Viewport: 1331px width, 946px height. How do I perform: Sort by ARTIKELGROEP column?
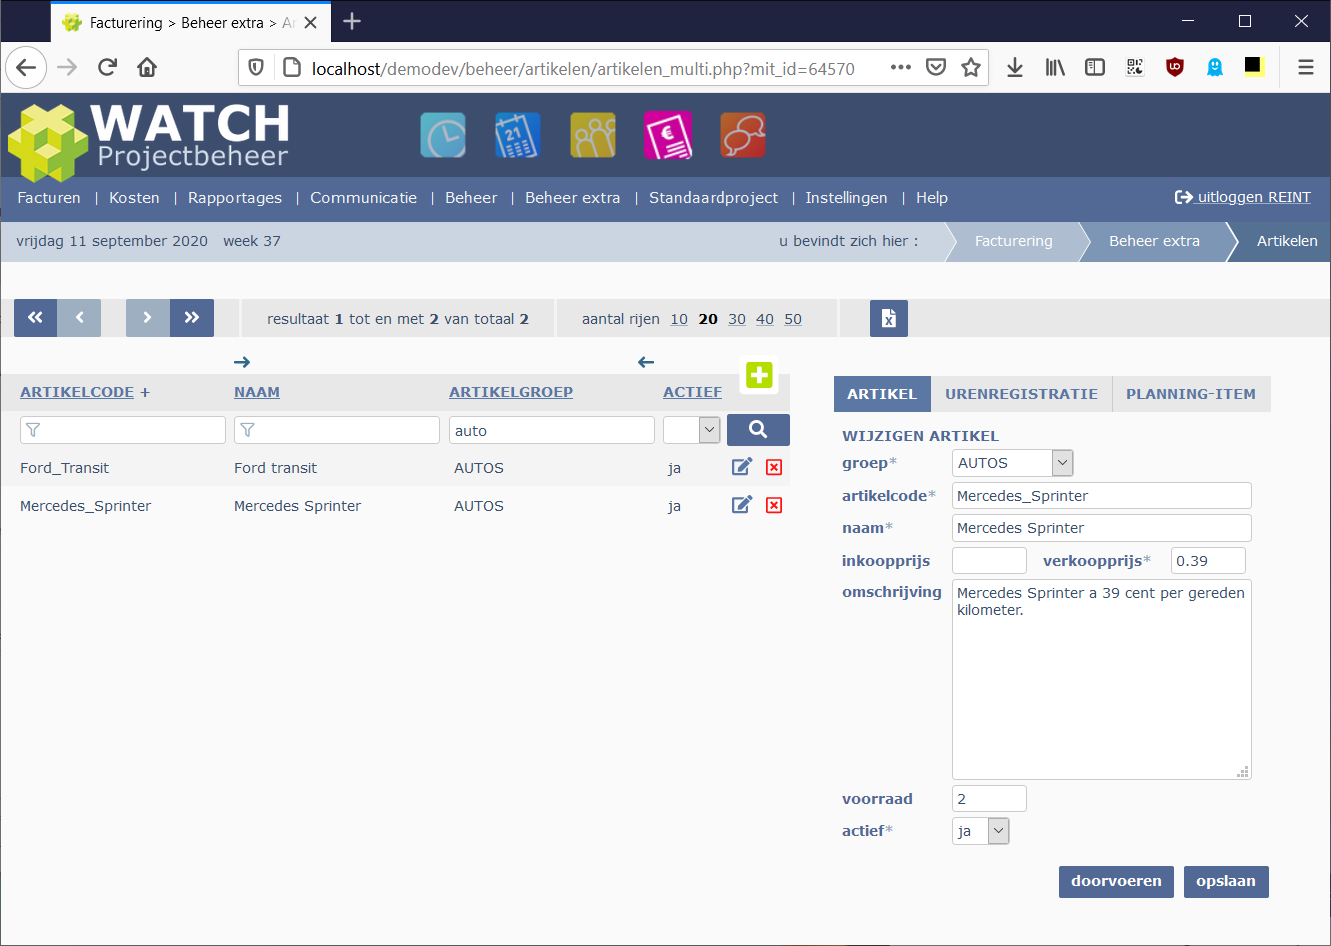coord(511,392)
